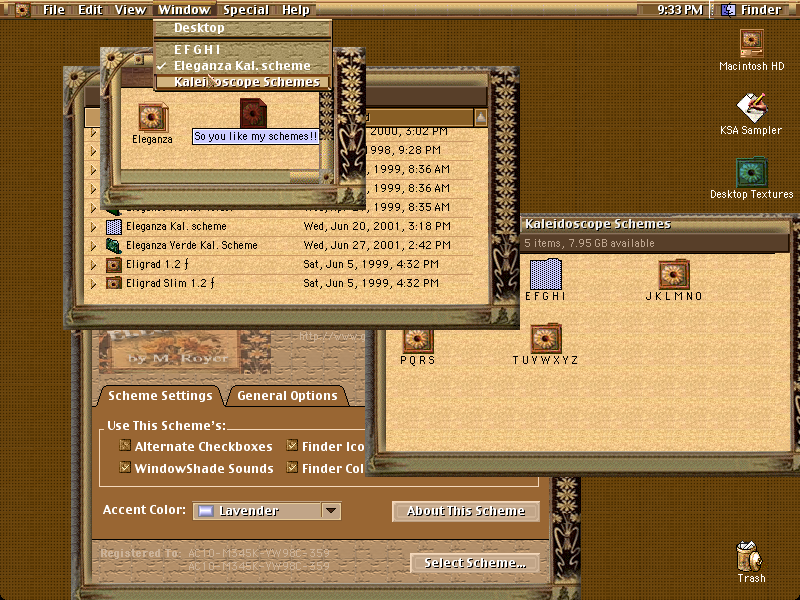Open the Help menu

pos(296,10)
